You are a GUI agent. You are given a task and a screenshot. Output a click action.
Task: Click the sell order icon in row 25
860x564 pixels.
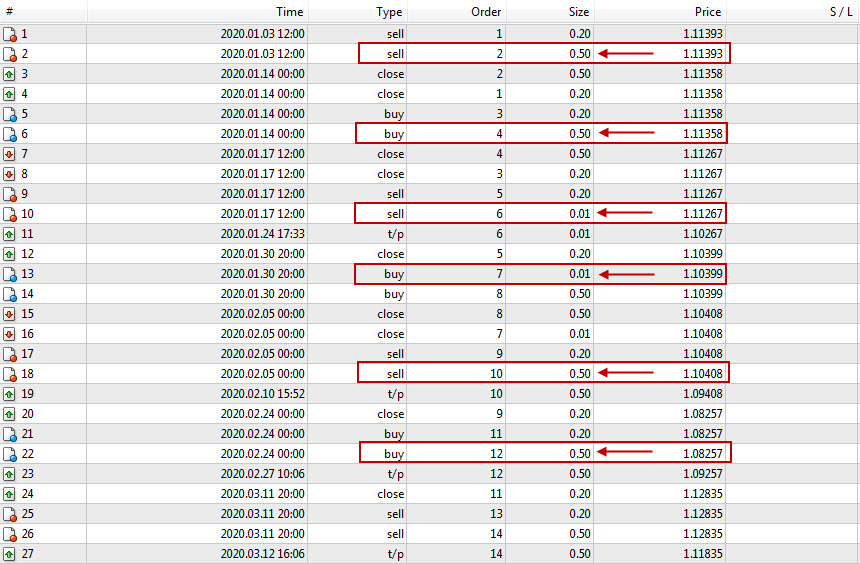point(10,514)
